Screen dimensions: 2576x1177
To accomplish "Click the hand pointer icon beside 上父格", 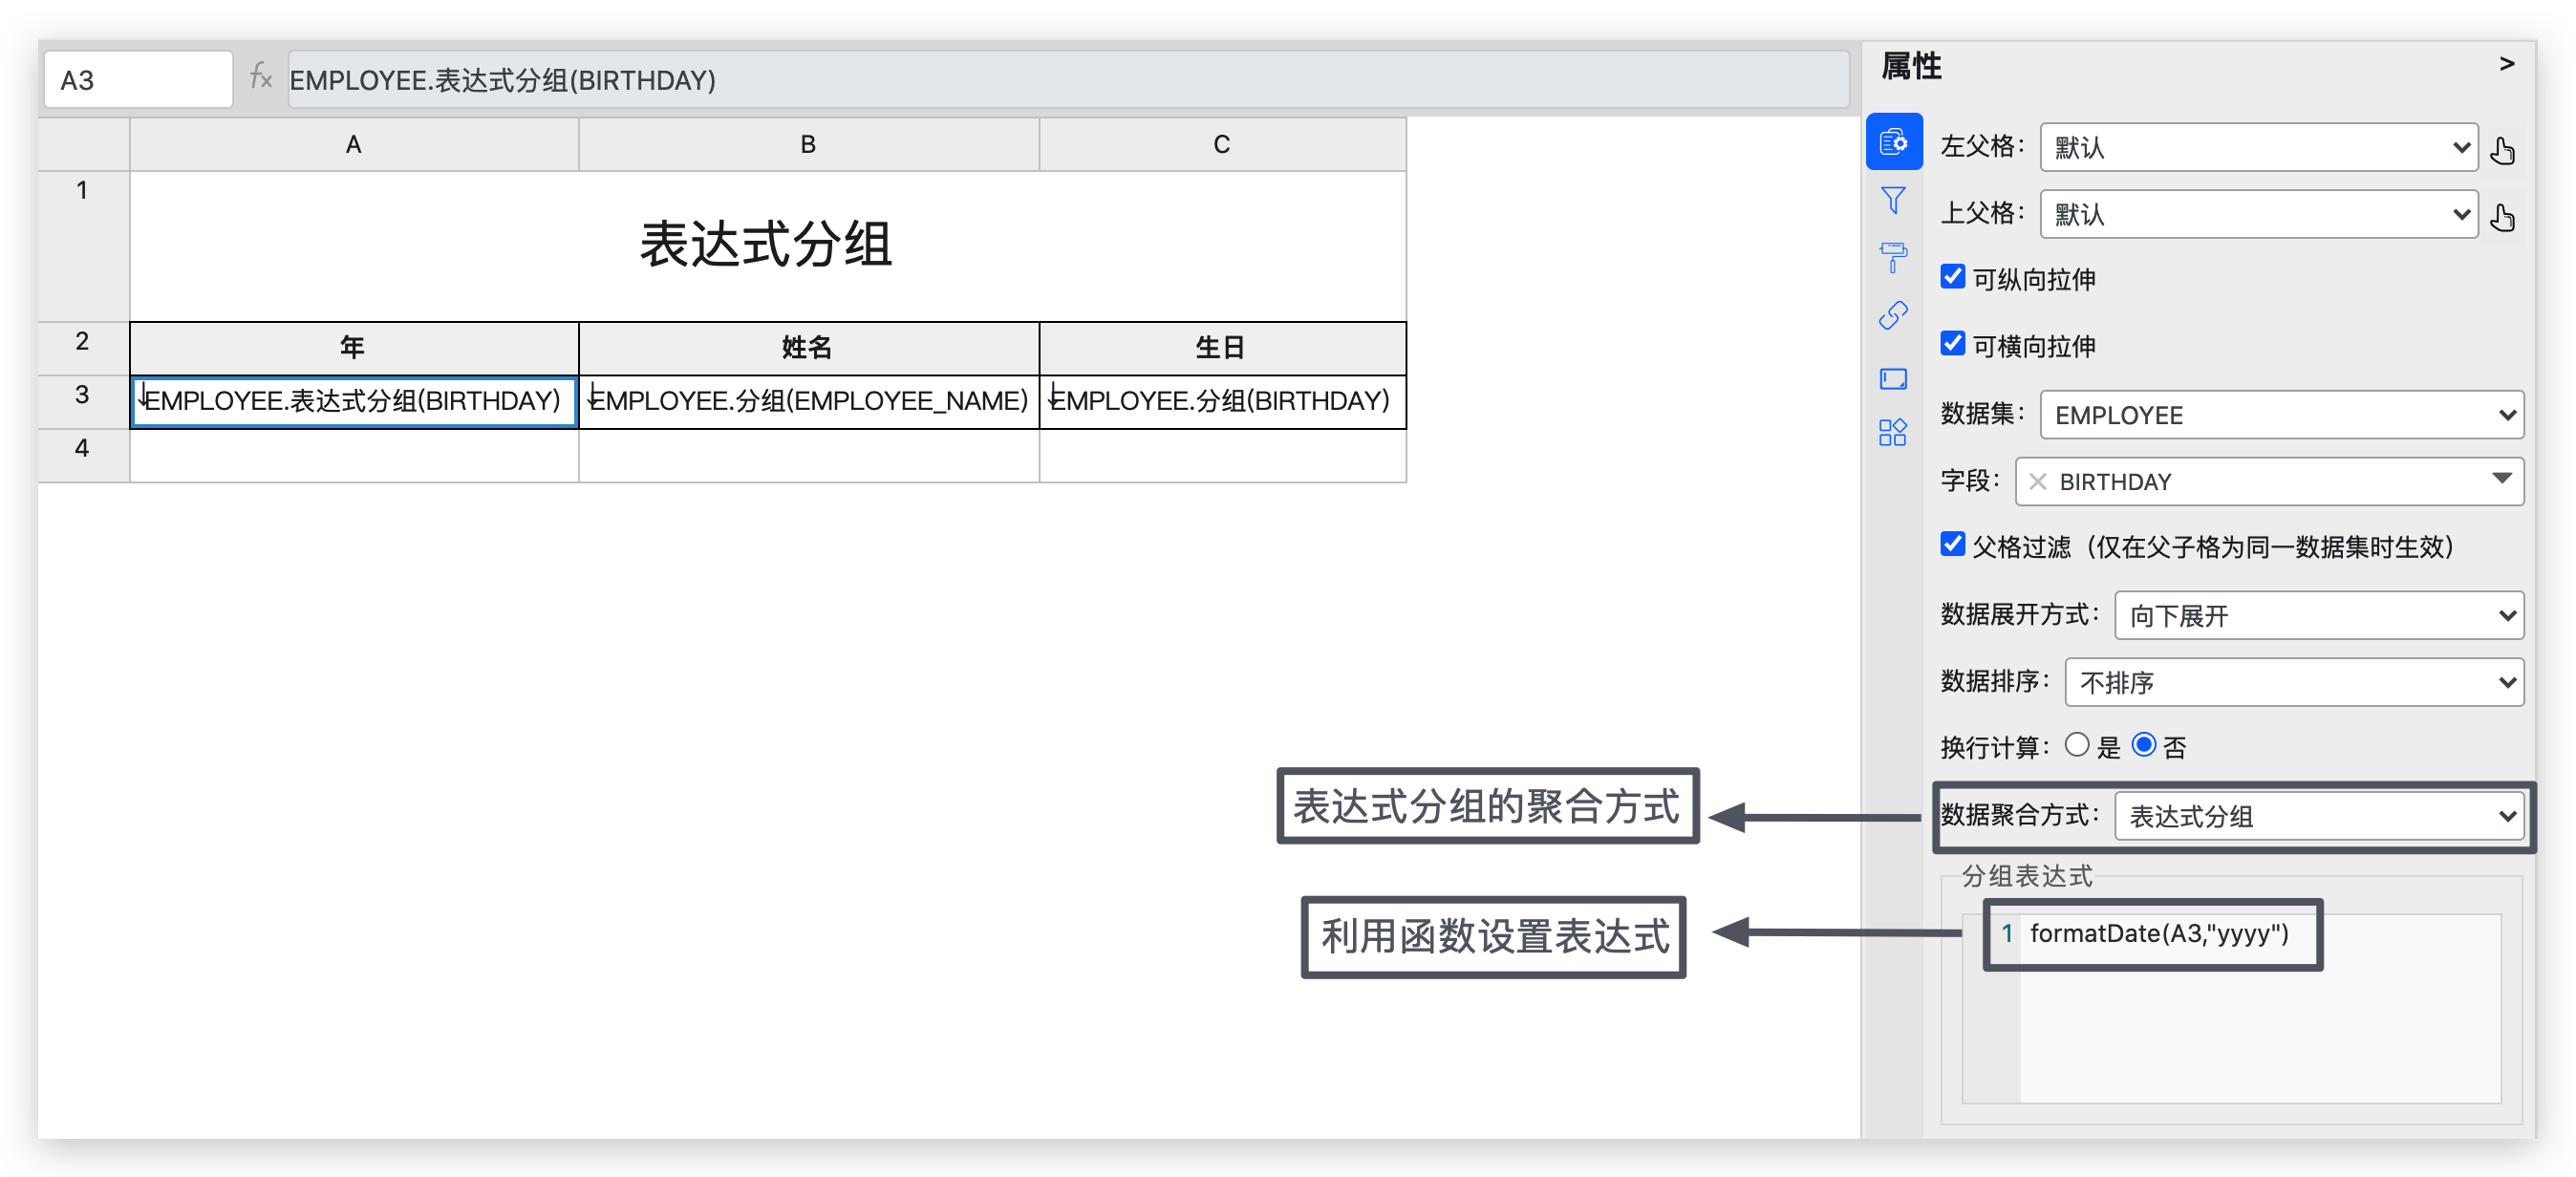I will [2503, 216].
